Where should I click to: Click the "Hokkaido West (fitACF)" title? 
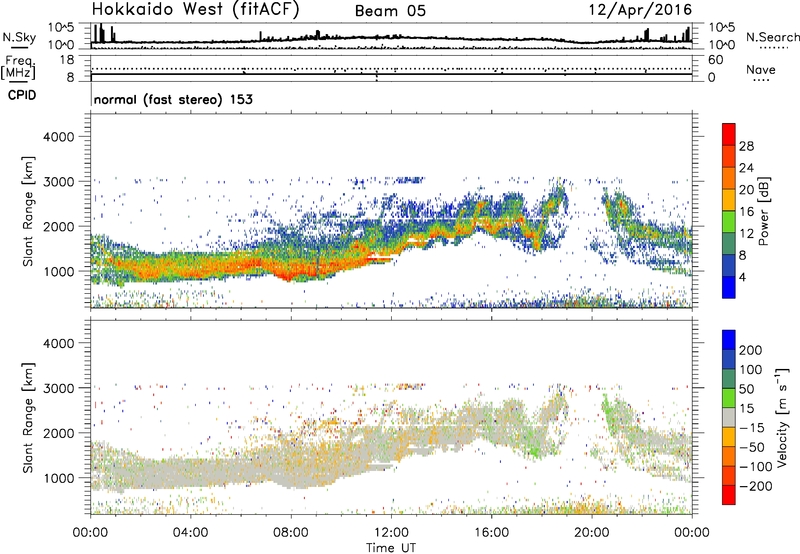[195, 9]
